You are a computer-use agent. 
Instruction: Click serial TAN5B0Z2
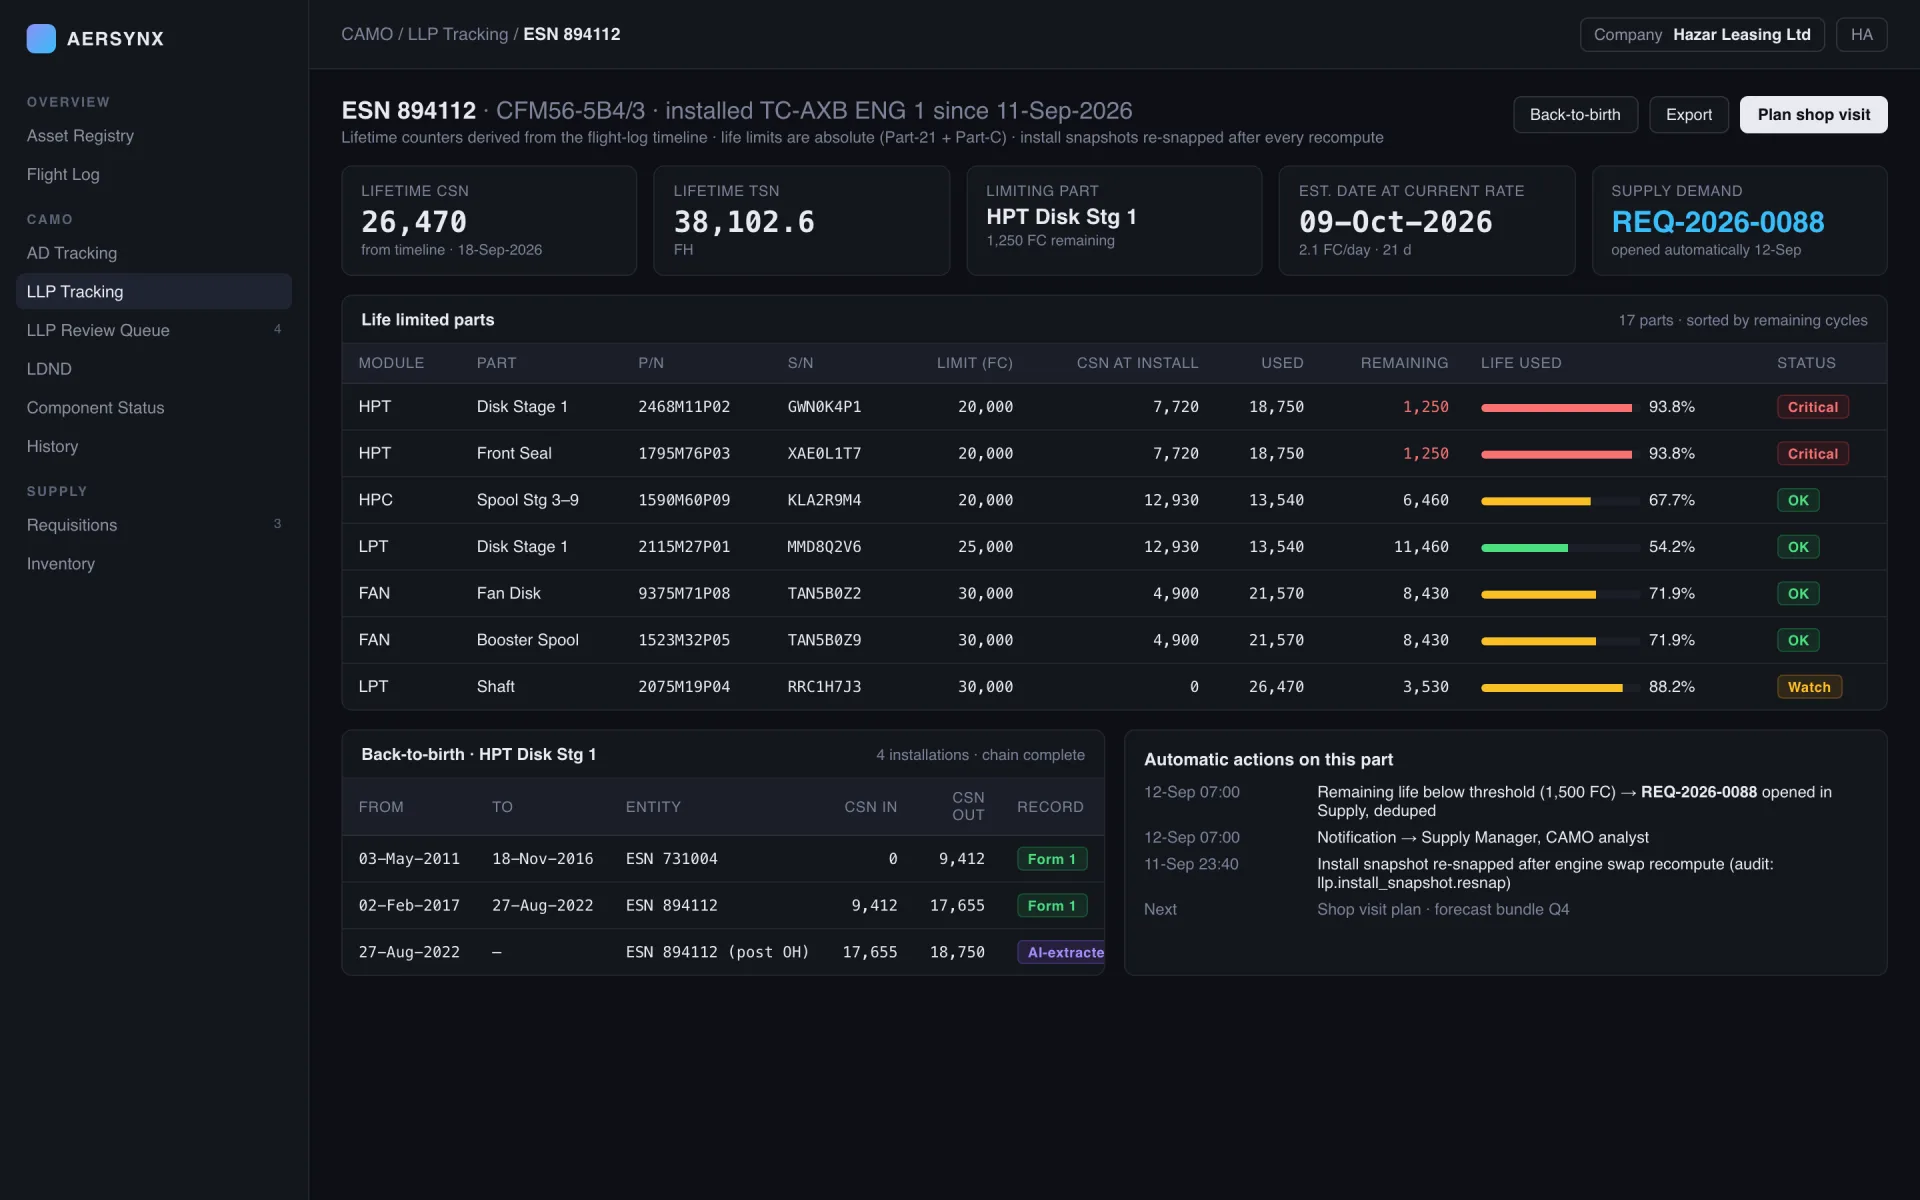824,594
